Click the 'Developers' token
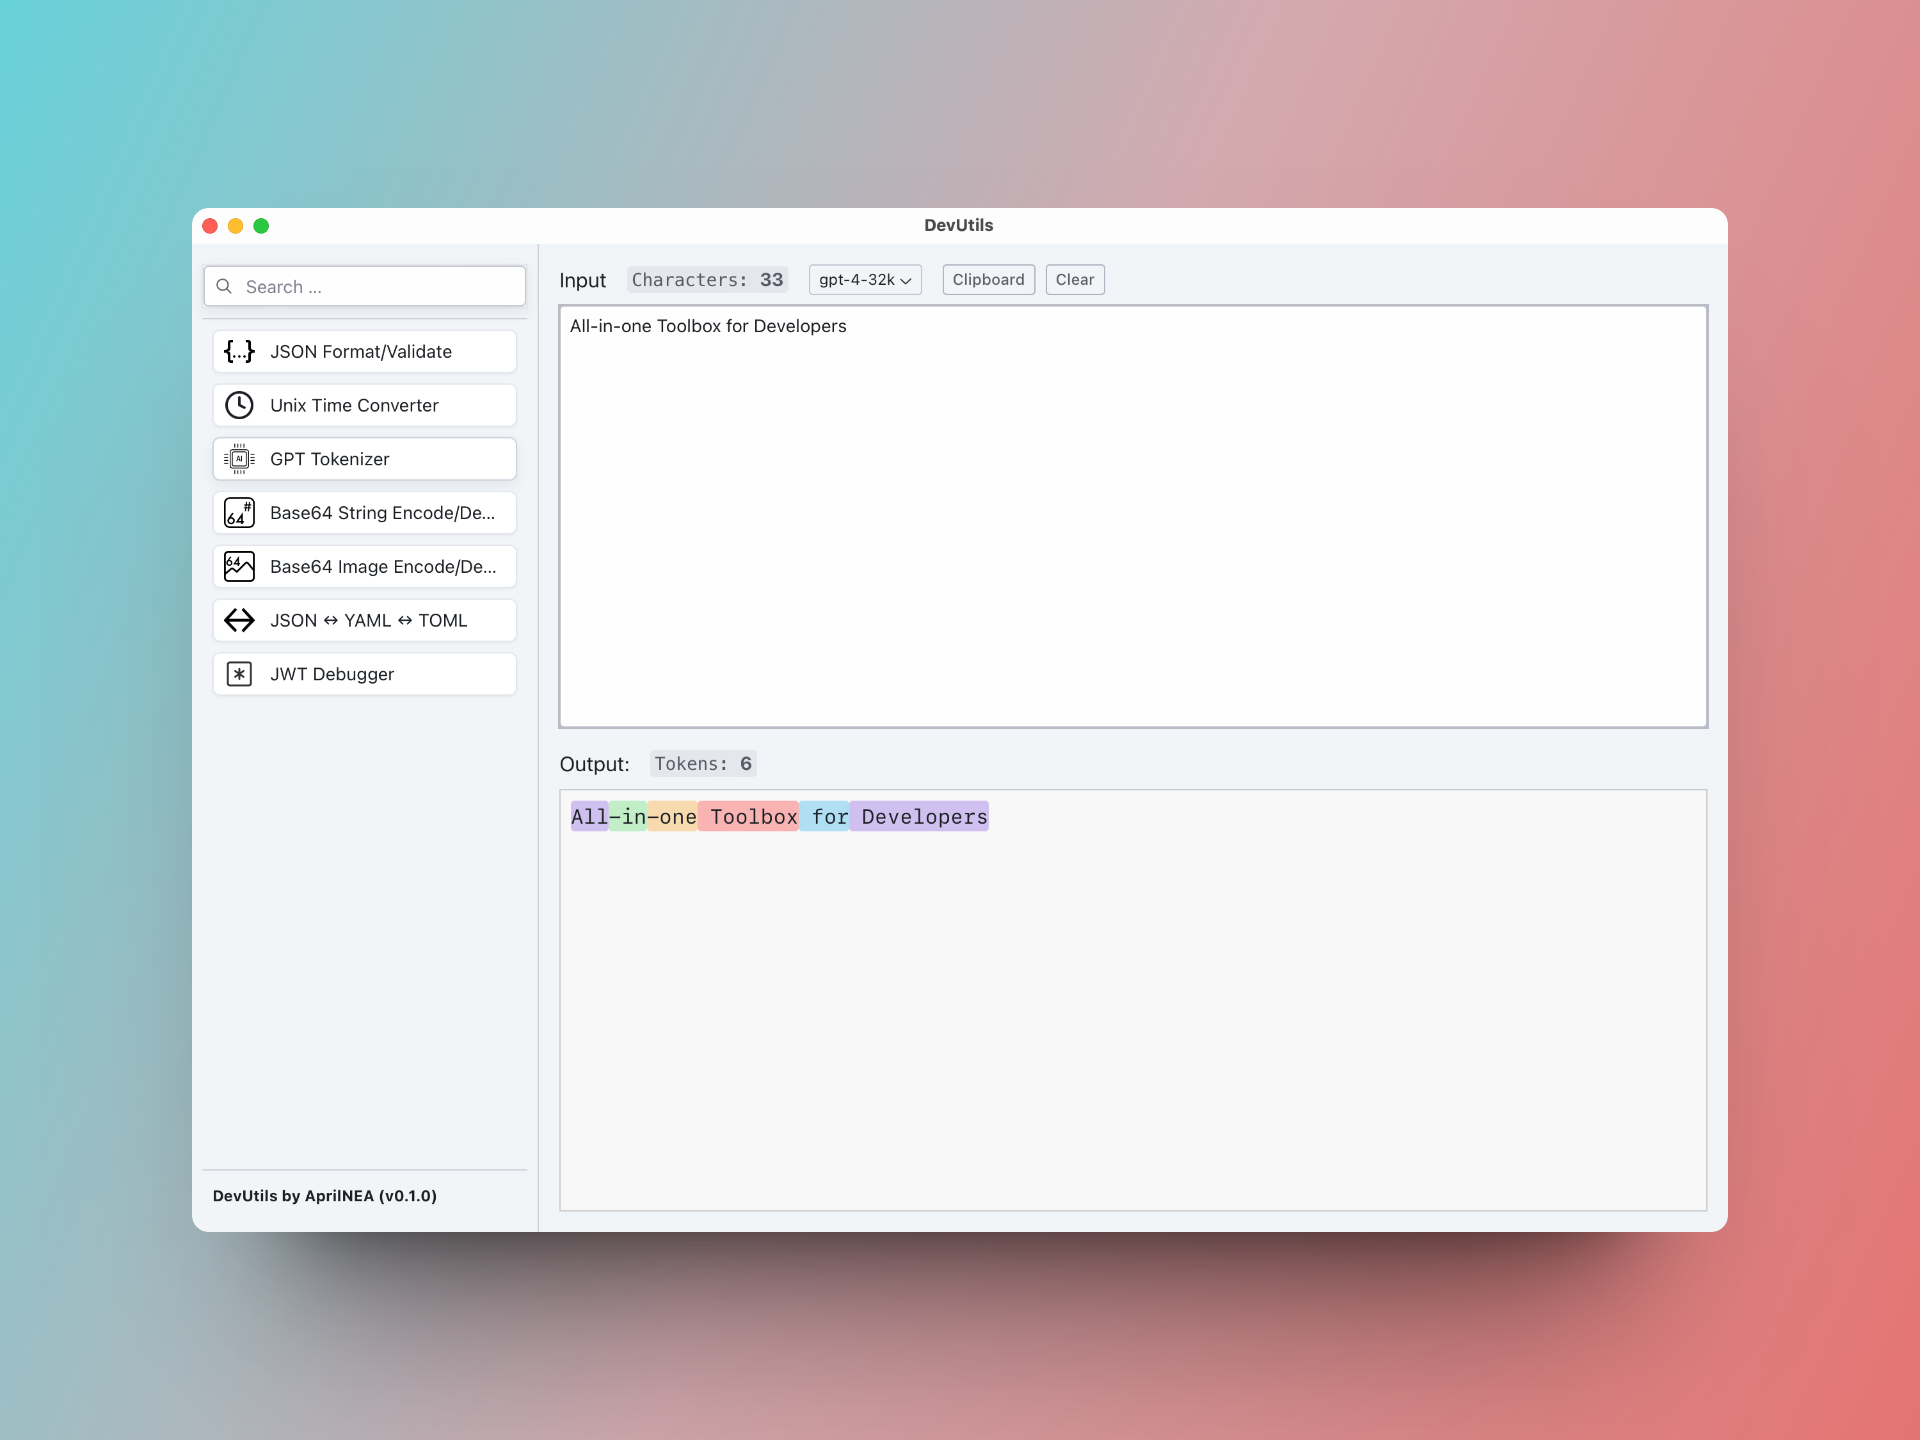This screenshot has width=1920, height=1440. click(919, 817)
